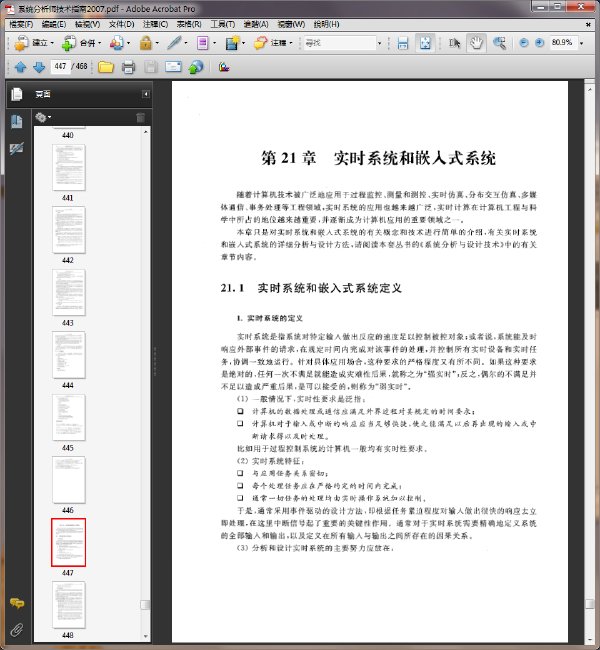Click the purple forms icon
The height and width of the screenshot is (650, 600).
coord(203,43)
